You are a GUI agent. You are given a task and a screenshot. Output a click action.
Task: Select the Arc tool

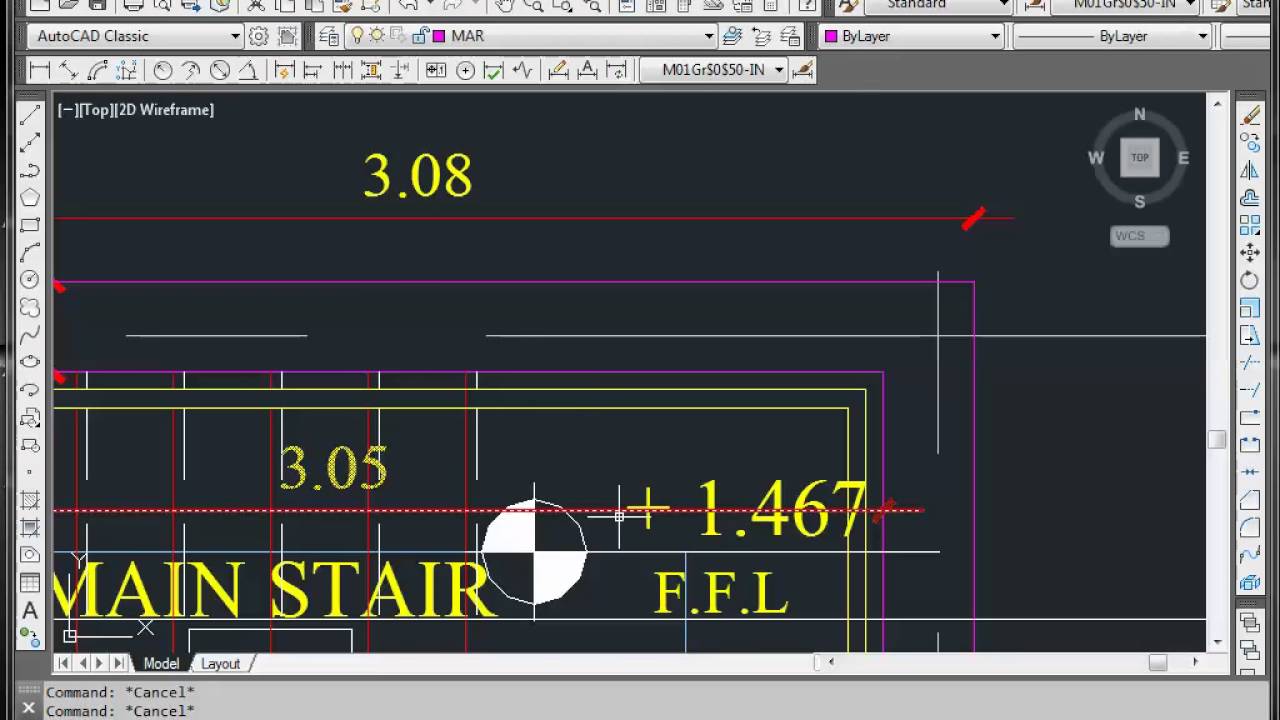click(x=30, y=252)
